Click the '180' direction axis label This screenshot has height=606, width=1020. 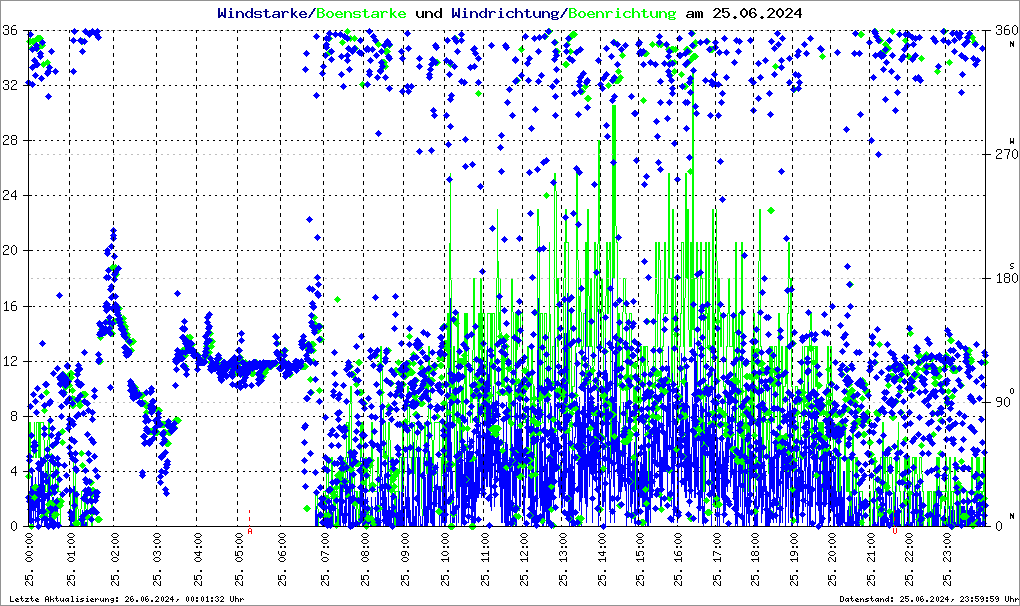[1006, 278]
